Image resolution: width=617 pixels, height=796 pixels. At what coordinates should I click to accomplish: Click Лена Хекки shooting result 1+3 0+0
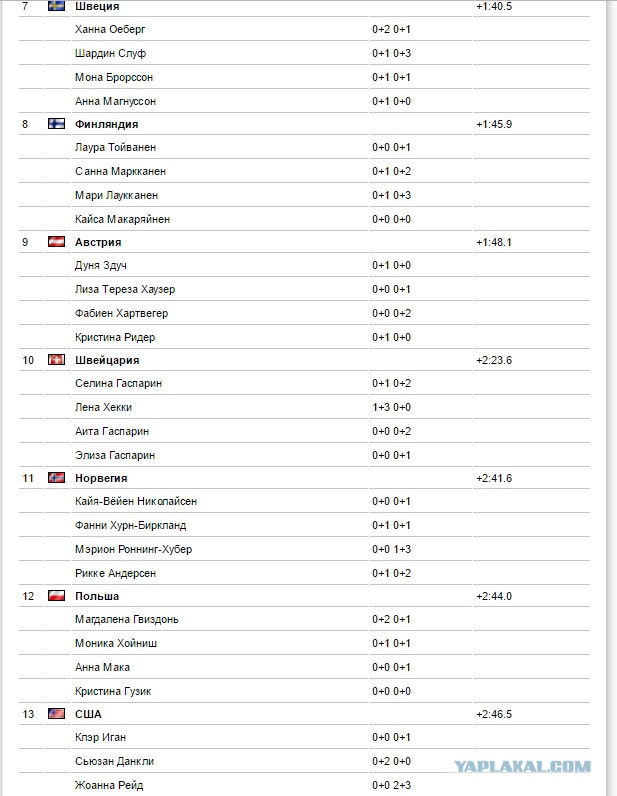[391, 407]
